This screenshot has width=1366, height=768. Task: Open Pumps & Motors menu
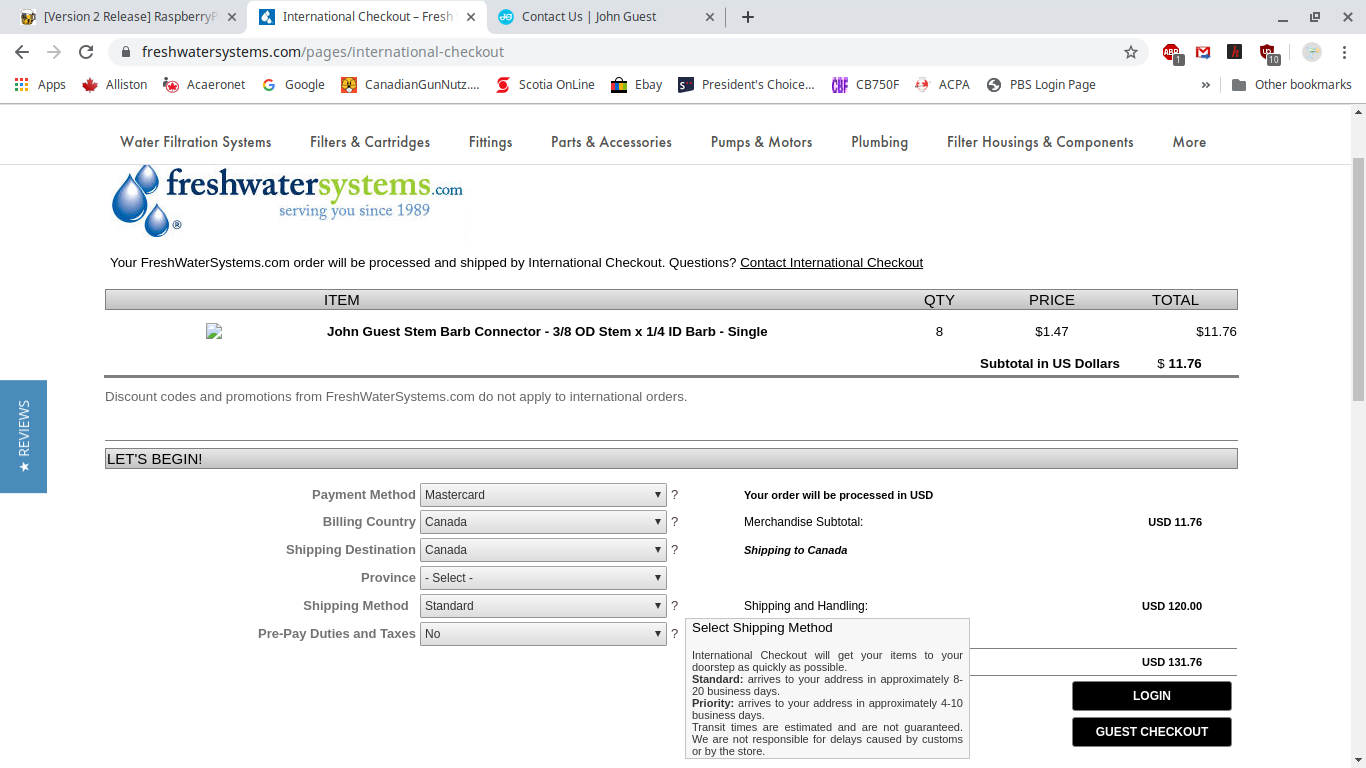click(x=761, y=142)
